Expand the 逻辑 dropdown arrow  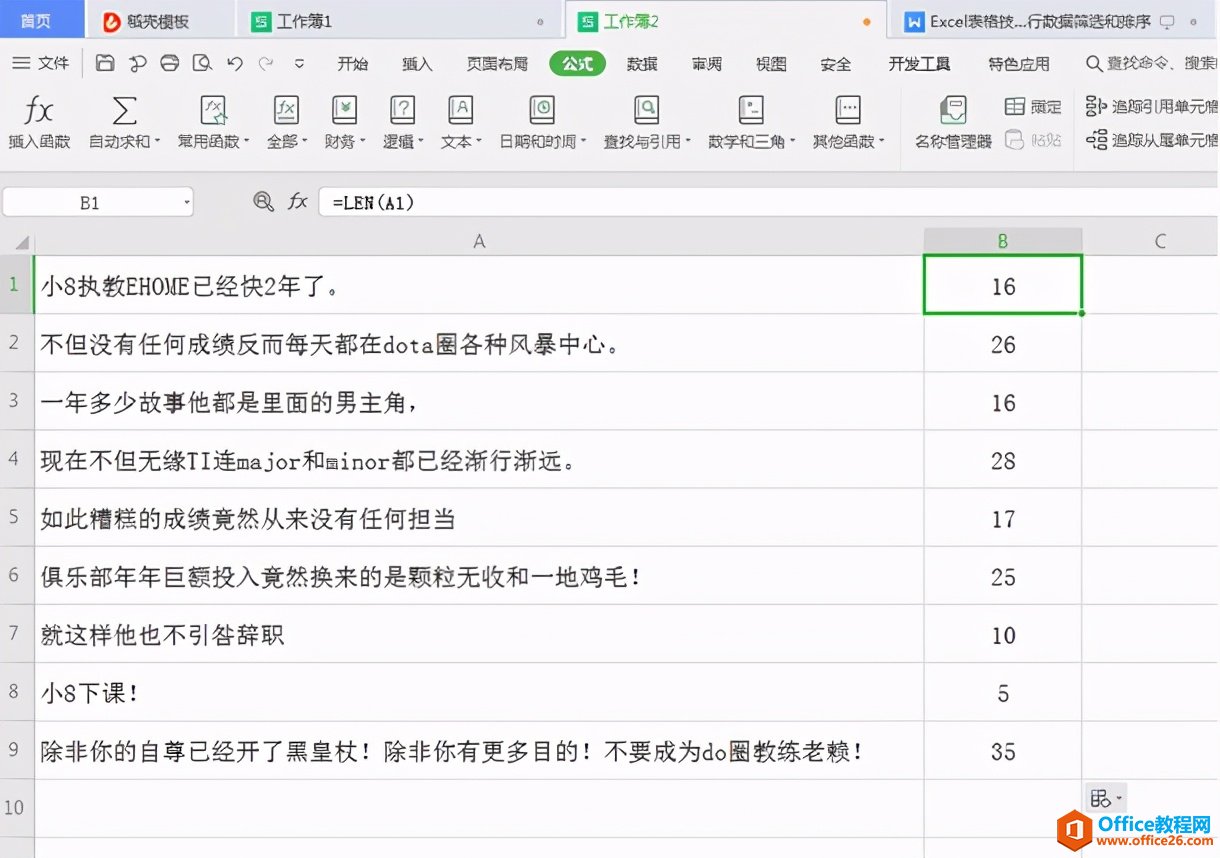pos(420,142)
